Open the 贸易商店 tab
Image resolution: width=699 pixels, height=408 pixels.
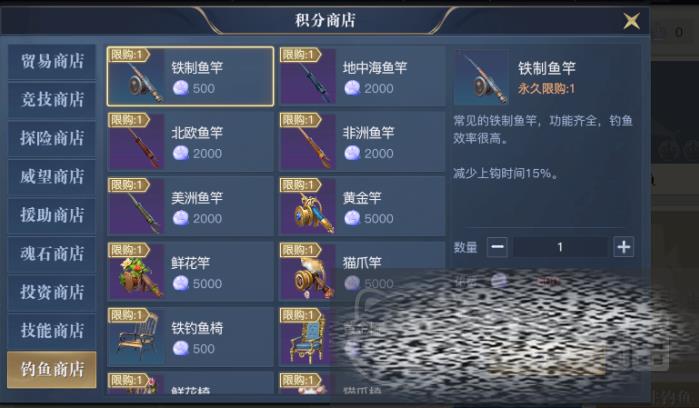click(52, 62)
